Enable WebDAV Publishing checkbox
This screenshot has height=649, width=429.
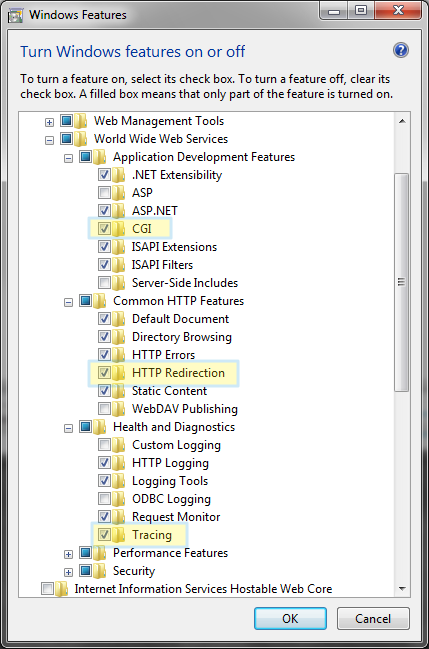(104, 409)
